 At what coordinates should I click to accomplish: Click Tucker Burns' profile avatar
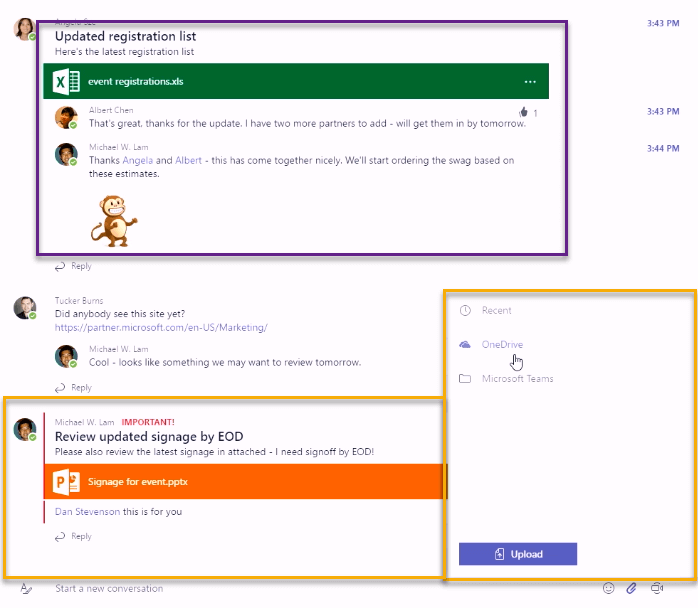(24, 307)
